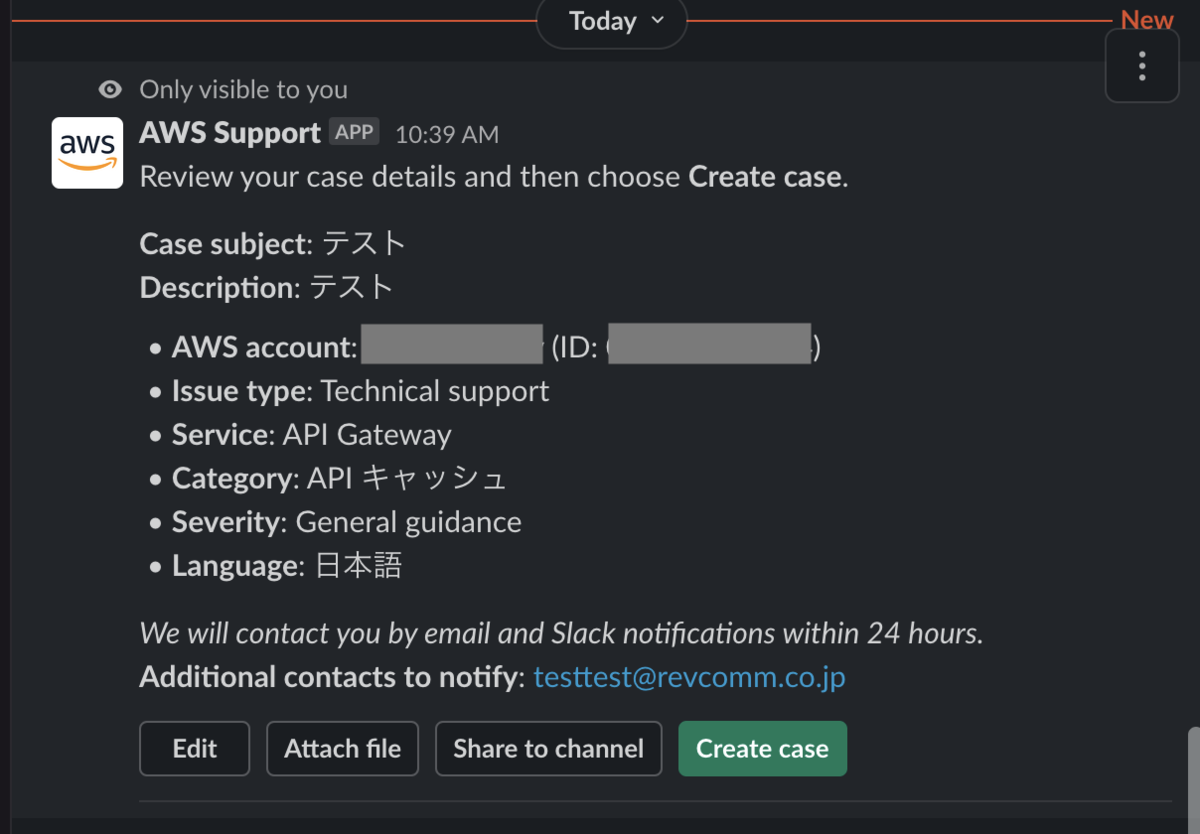1200x834 pixels.
Task: Submit with the green Create case button
Action: pos(762,749)
